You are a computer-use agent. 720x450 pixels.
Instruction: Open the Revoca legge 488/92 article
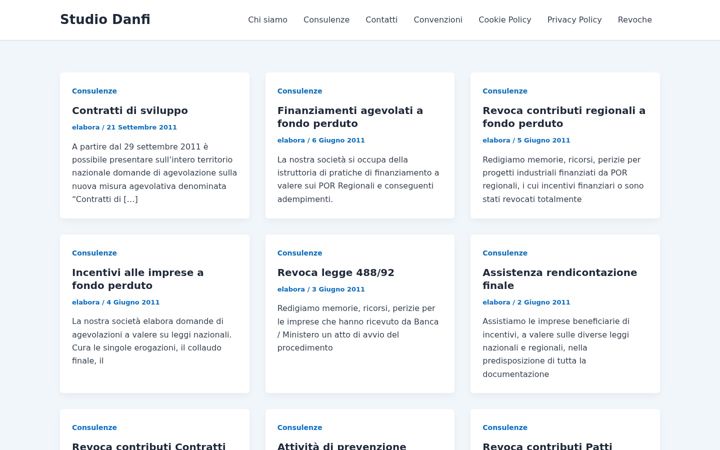pyautogui.click(x=336, y=272)
